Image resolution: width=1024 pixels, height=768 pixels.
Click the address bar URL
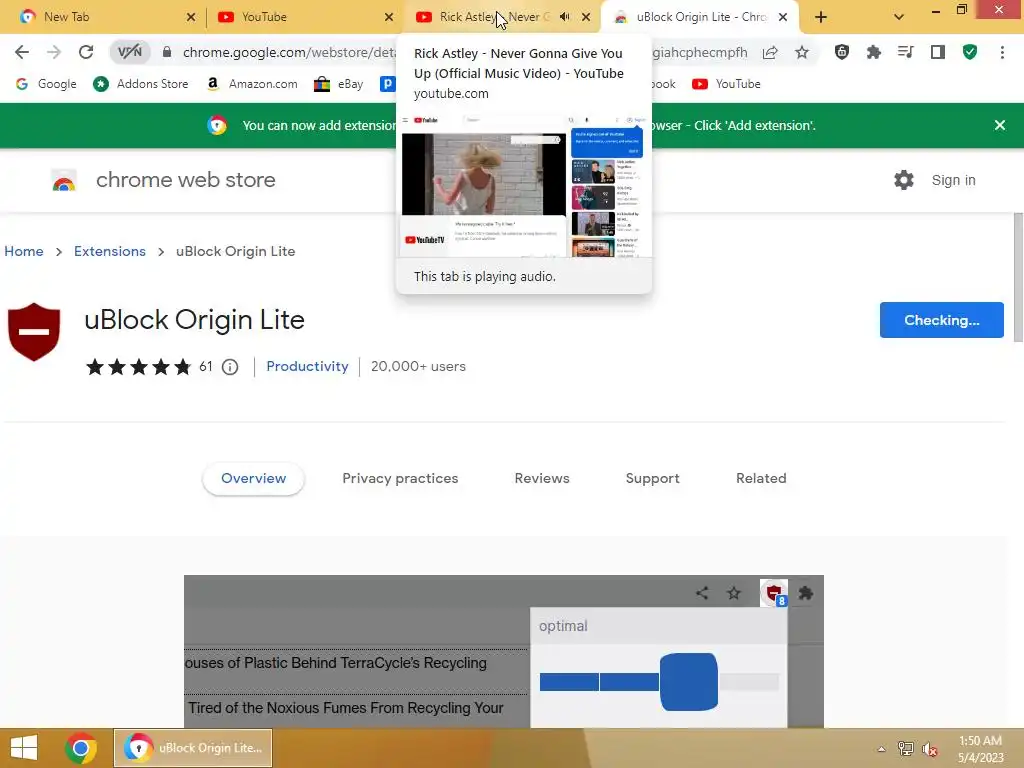tap(289, 52)
